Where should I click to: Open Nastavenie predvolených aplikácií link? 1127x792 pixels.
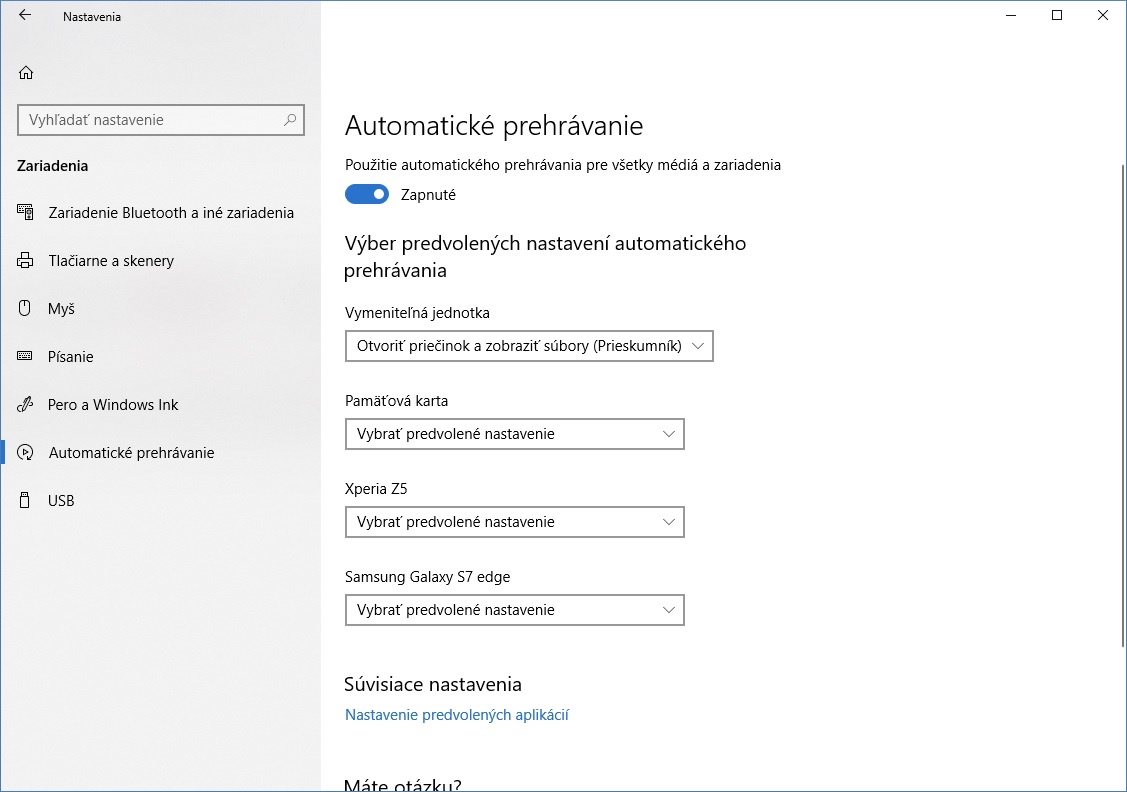coord(457,714)
